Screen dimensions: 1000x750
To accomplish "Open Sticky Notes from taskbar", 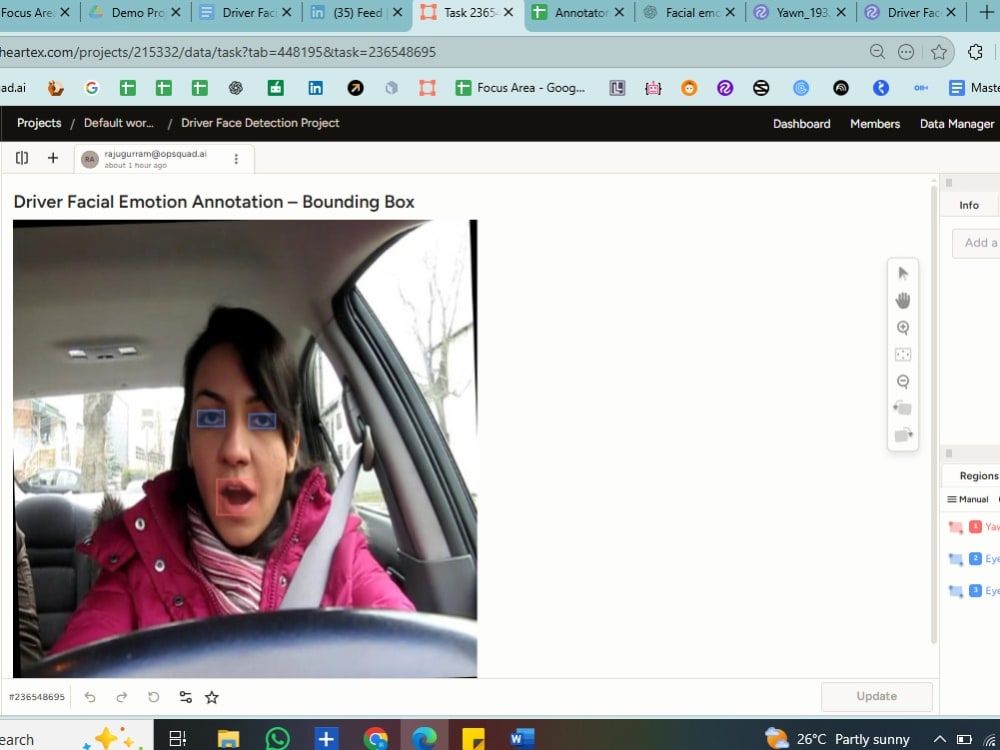I will click(473, 739).
